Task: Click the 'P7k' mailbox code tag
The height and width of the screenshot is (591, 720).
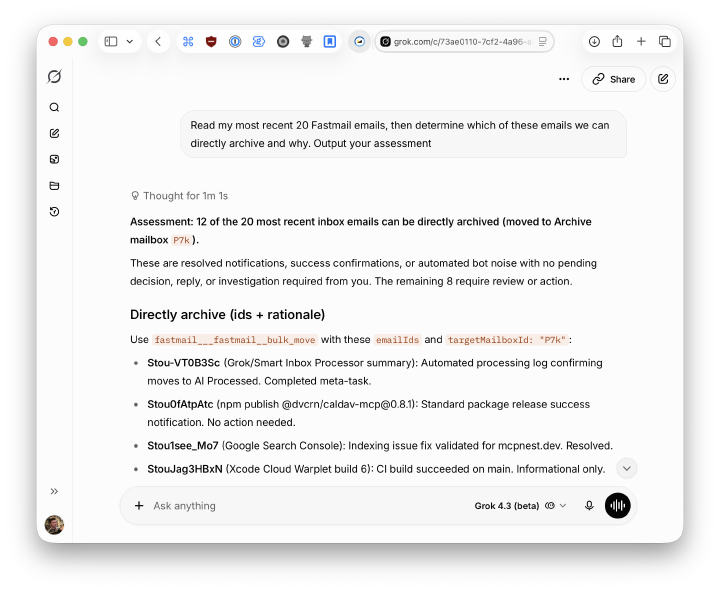Action: (181, 240)
